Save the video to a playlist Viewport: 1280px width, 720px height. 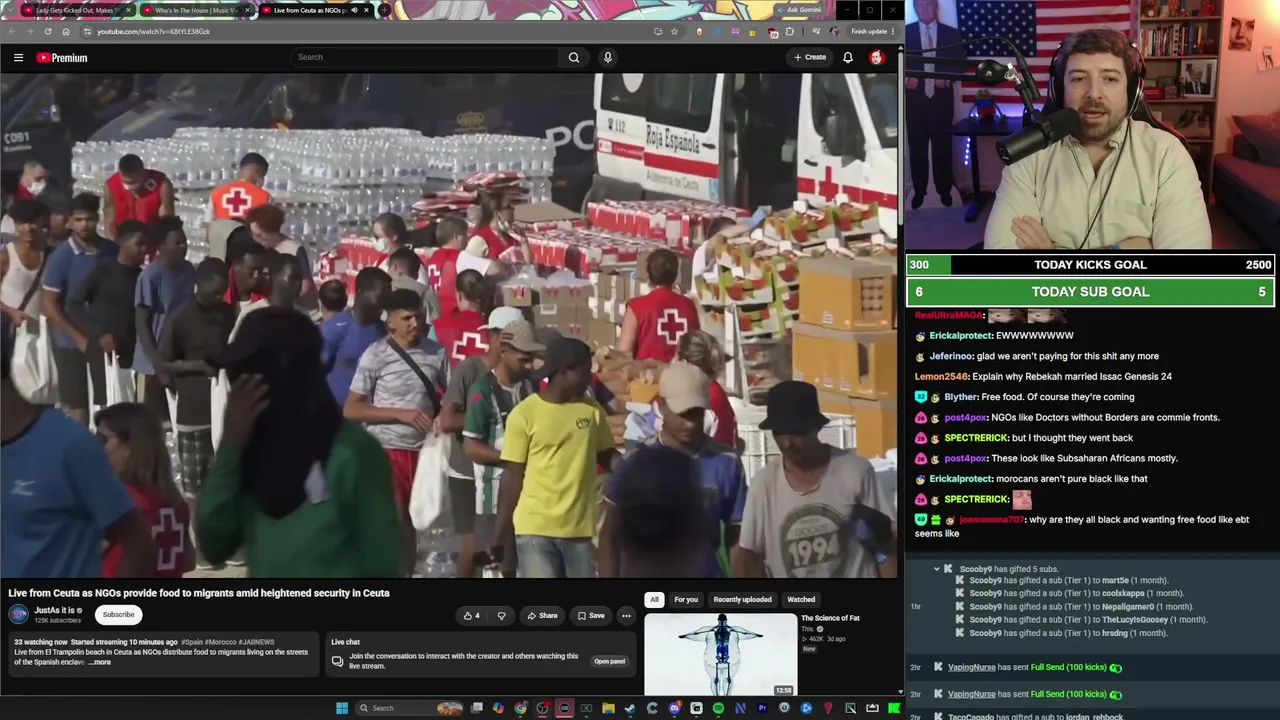[x=591, y=616]
